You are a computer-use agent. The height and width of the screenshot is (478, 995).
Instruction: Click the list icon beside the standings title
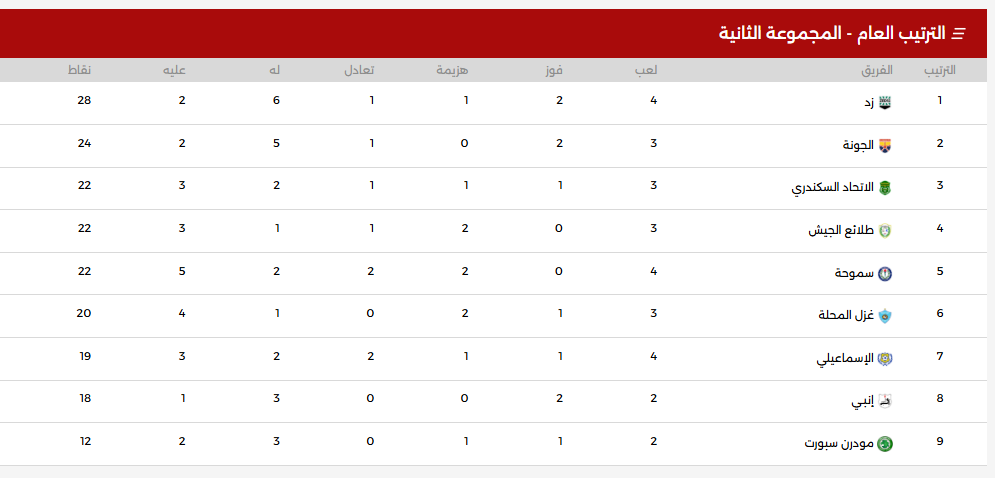pyautogui.click(x=958, y=34)
